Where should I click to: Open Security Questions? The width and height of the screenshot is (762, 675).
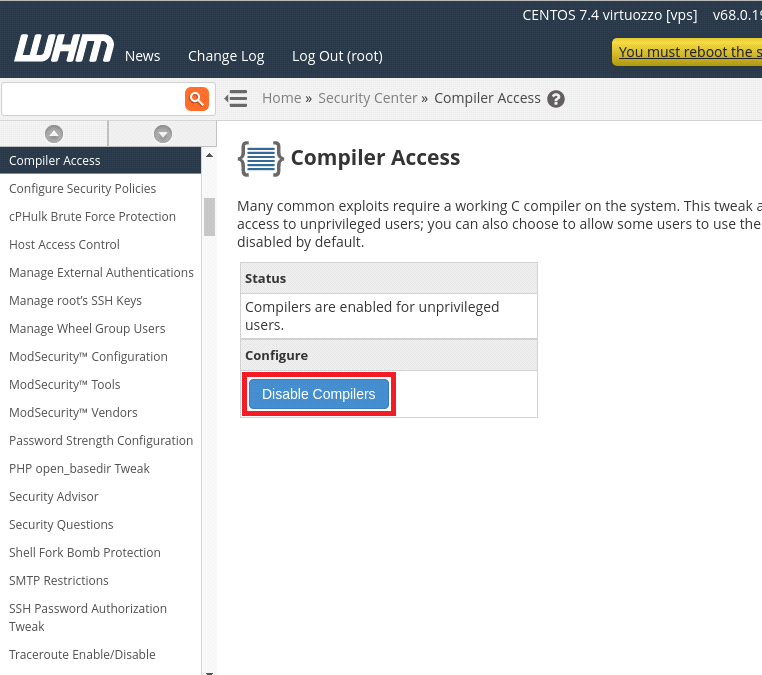(x=61, y=525)
